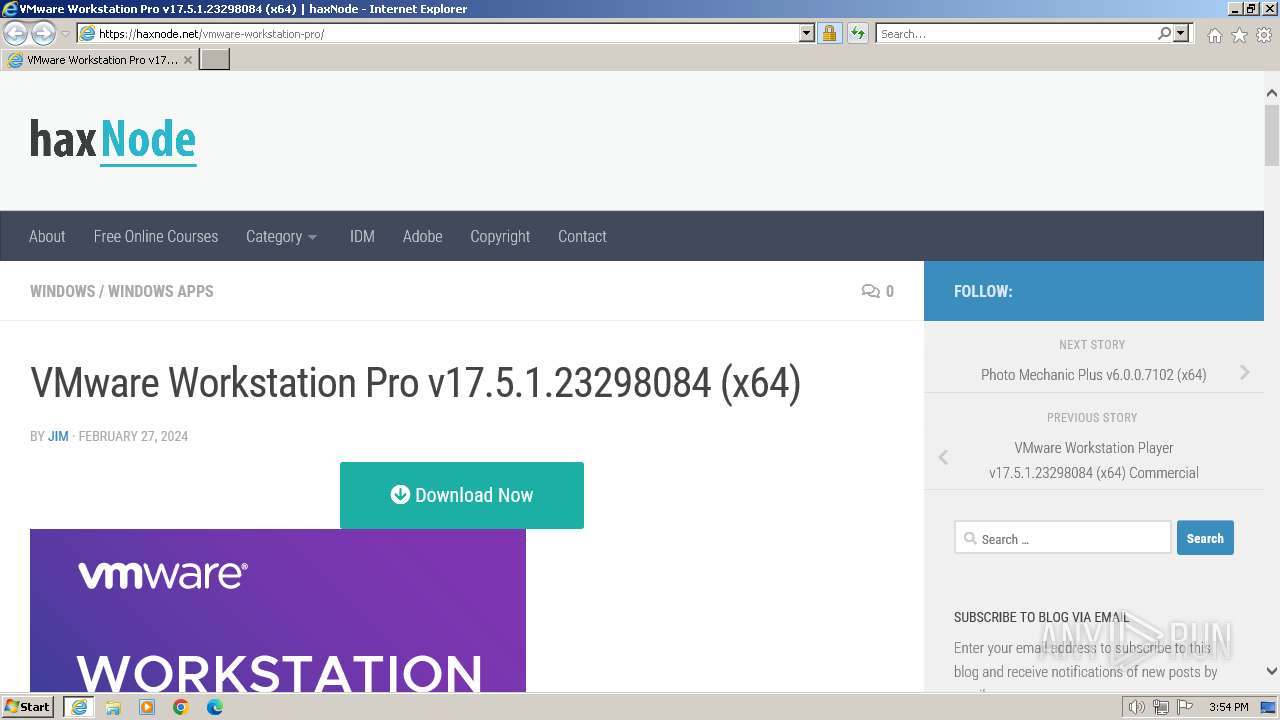Expand the search provider dropdown
1280x720 pixels.
1181,34
